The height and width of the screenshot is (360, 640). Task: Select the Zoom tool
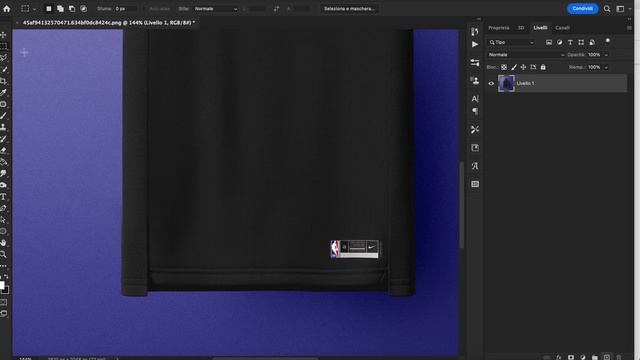4,254
